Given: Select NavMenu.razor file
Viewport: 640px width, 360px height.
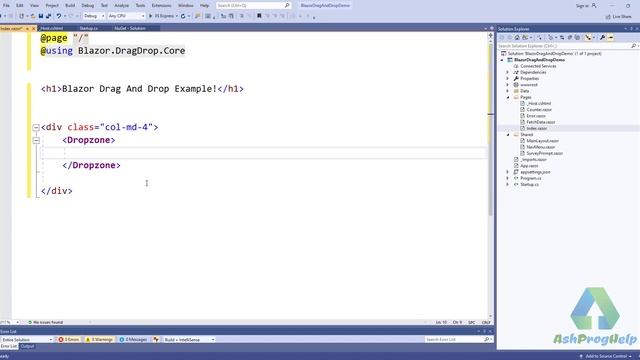Looking at the screenshot, I should tap(540, 147).
